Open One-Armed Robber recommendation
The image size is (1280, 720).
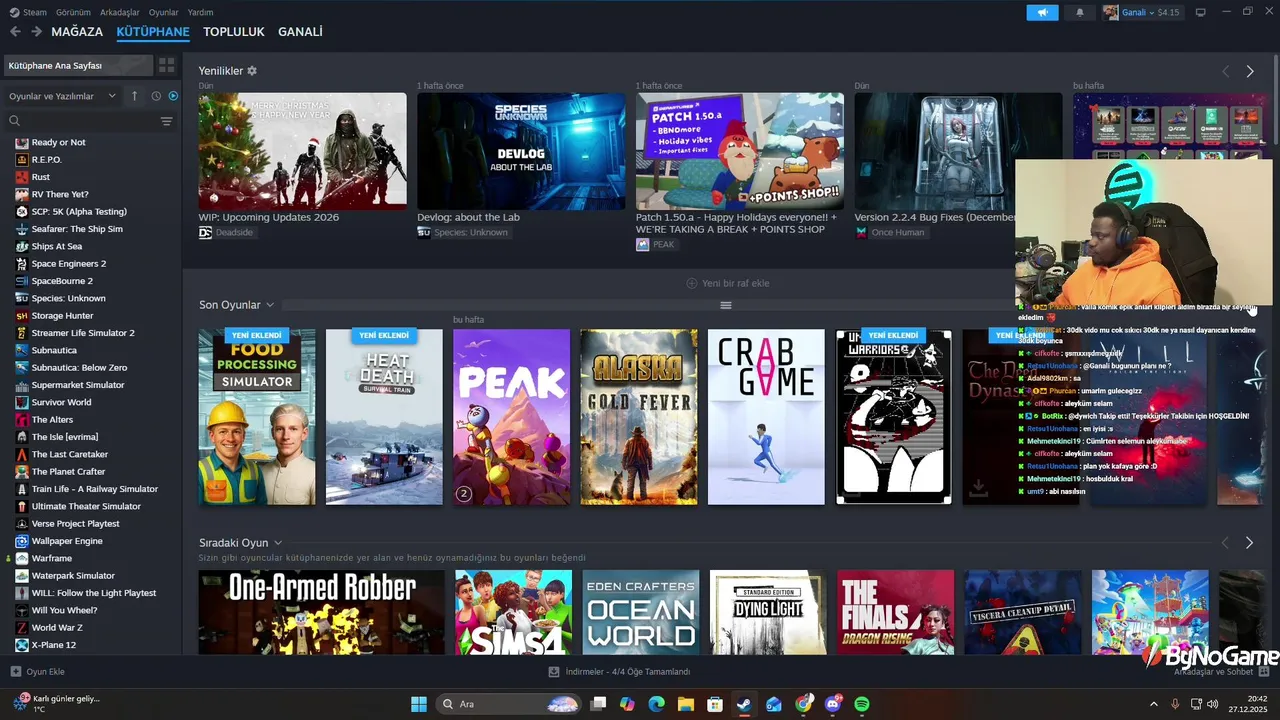click(x=321, y=612)
